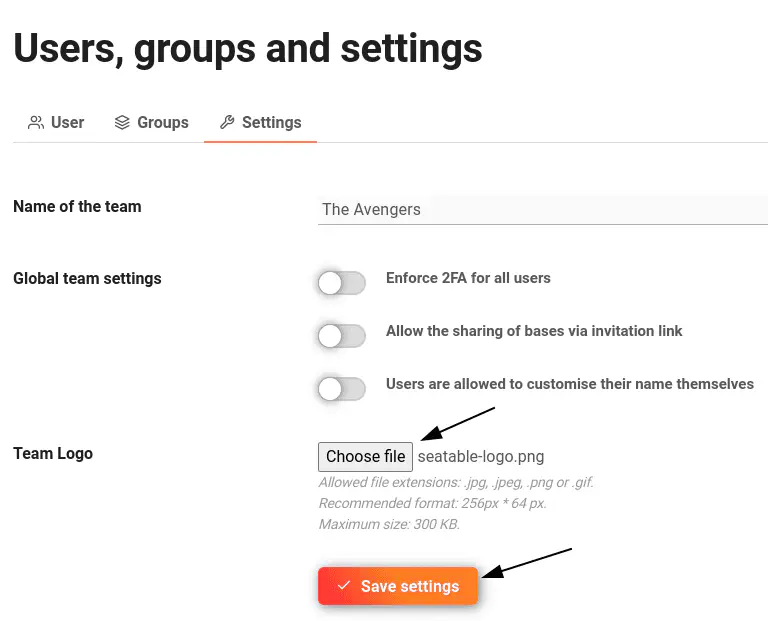Click the stacked layers icon beside Groups
The image size is (768, 621).
click(x=122, y=123)
